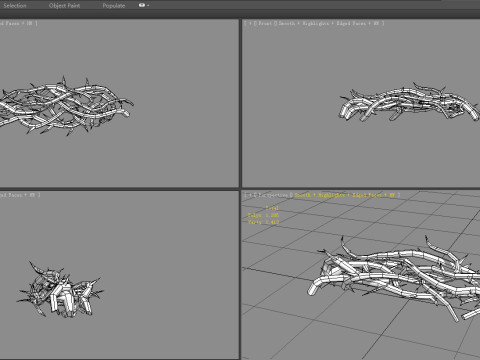This screenshot has width=480, height=360.
Task: Open Perspective viewport shading label menu
Action: coord(344,195)
